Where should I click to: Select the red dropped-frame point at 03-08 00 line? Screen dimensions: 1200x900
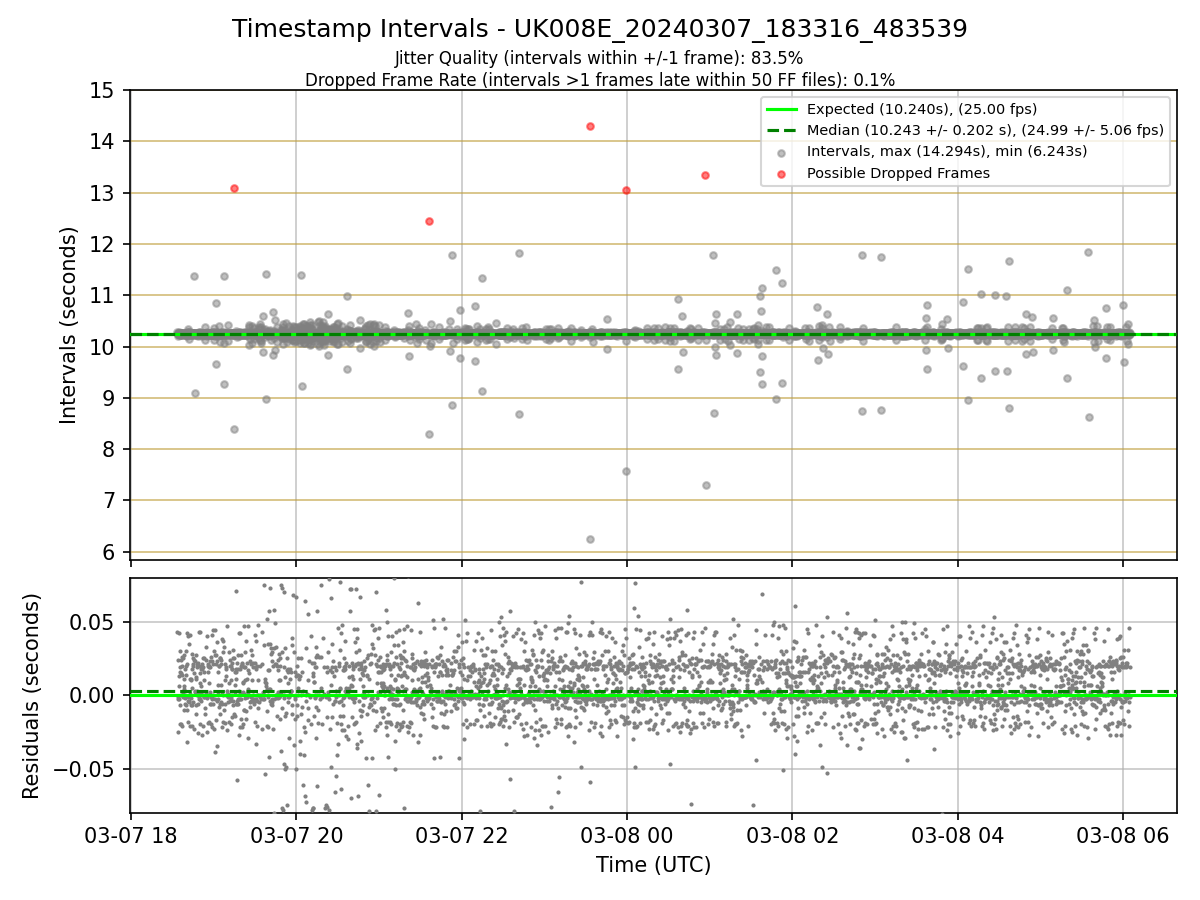pyautogui.click(x=626, y=190)
